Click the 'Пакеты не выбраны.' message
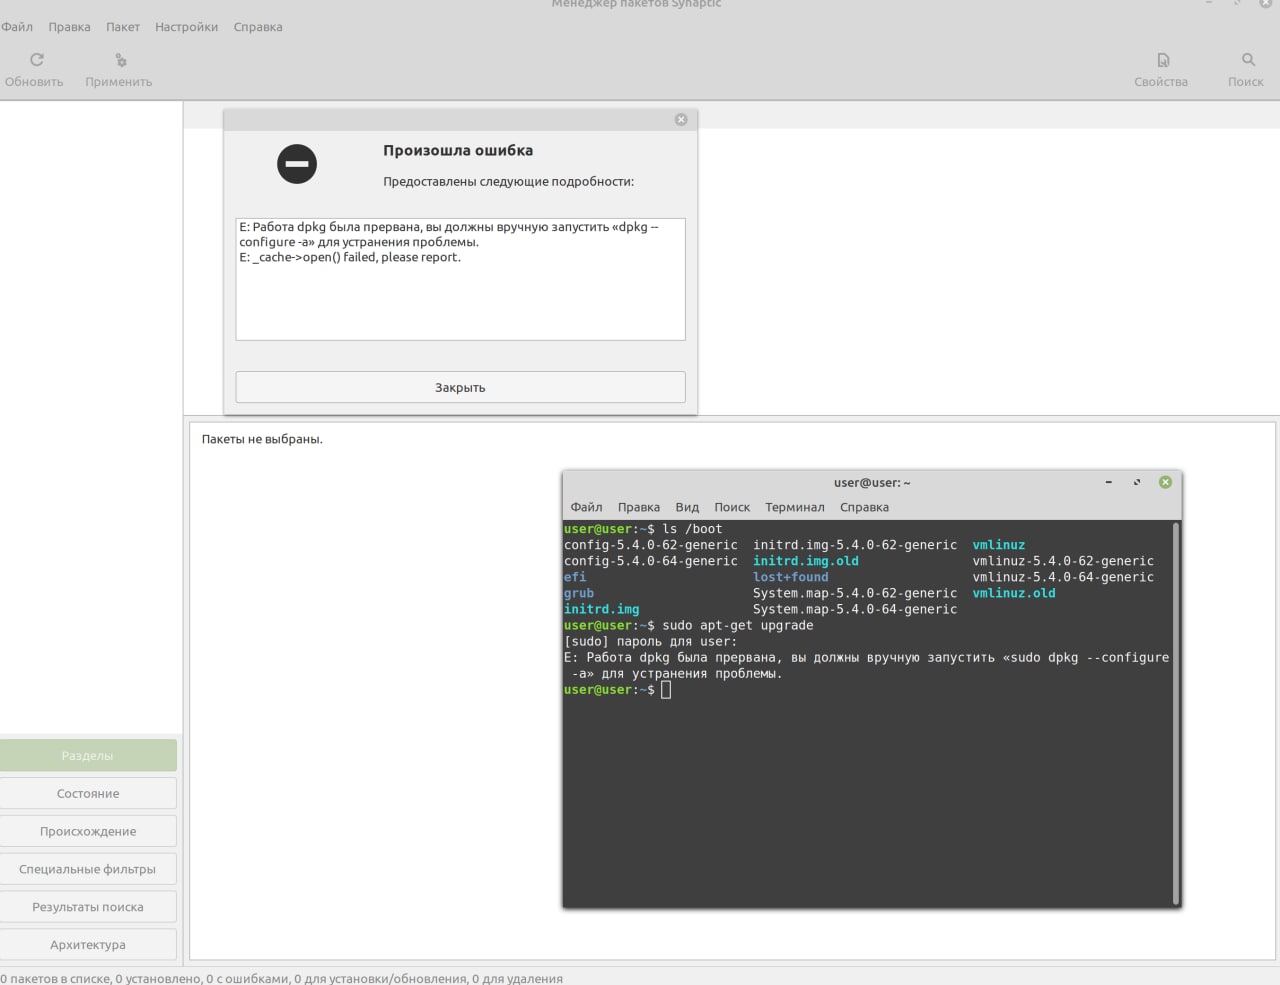The image size is (1280, 985). pos(262,439)
